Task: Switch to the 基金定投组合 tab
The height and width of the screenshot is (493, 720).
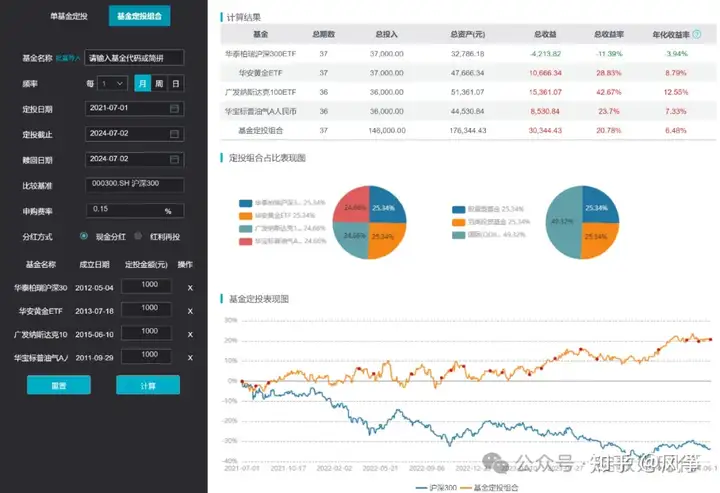Action: 139,16
